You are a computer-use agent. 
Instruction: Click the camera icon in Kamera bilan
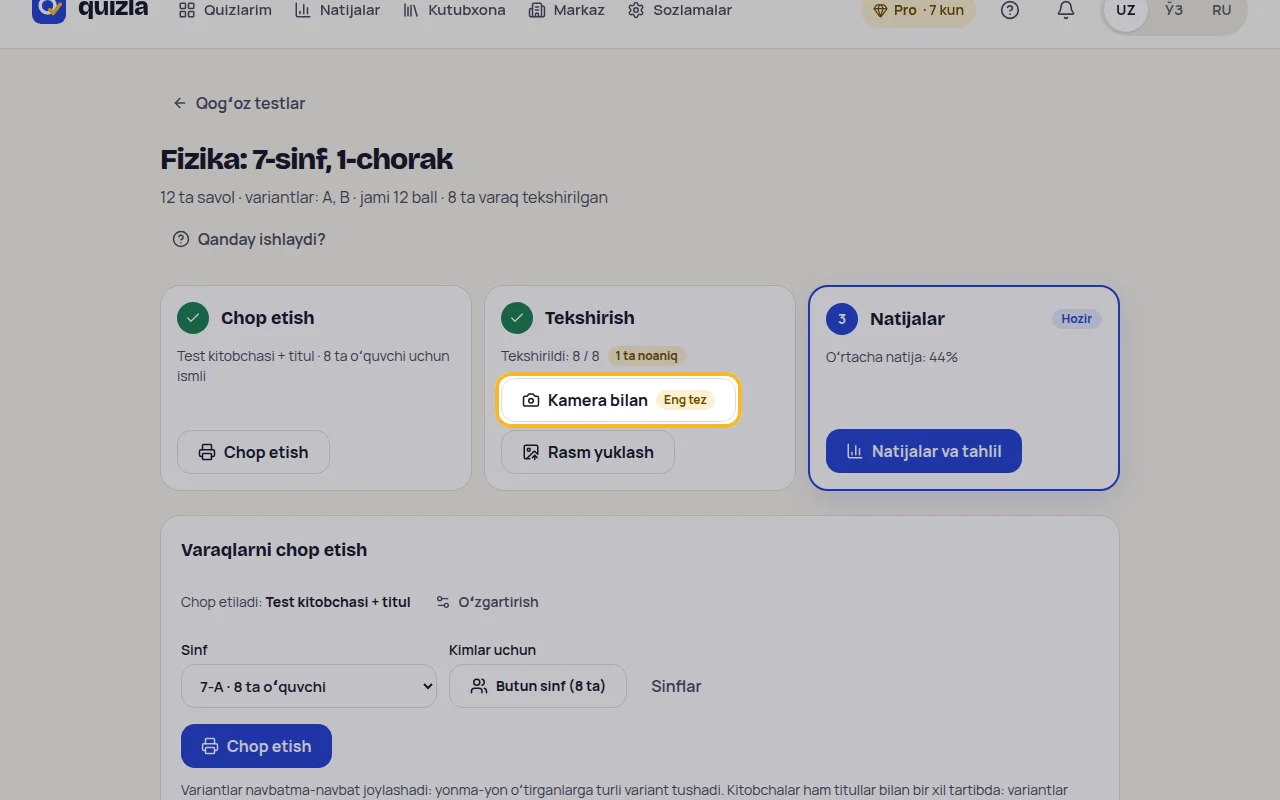(531, 400)
